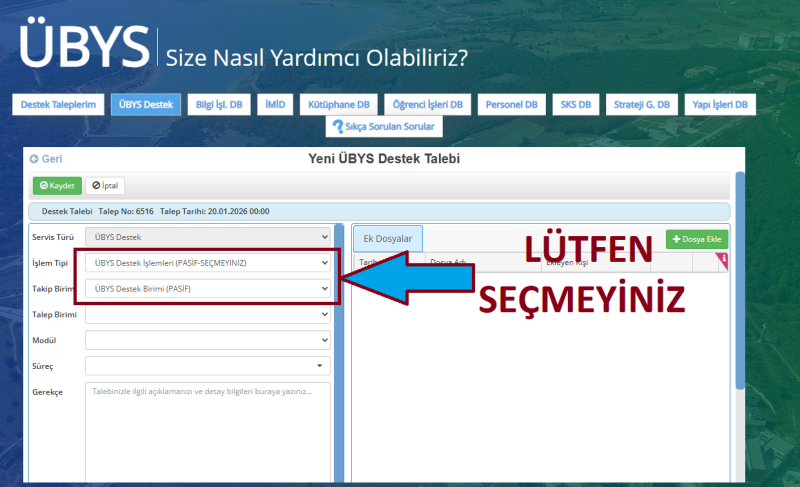Switch to Destek Taleplerim tab
This screenshot has width=800, height=487.
tap(58, 104)
